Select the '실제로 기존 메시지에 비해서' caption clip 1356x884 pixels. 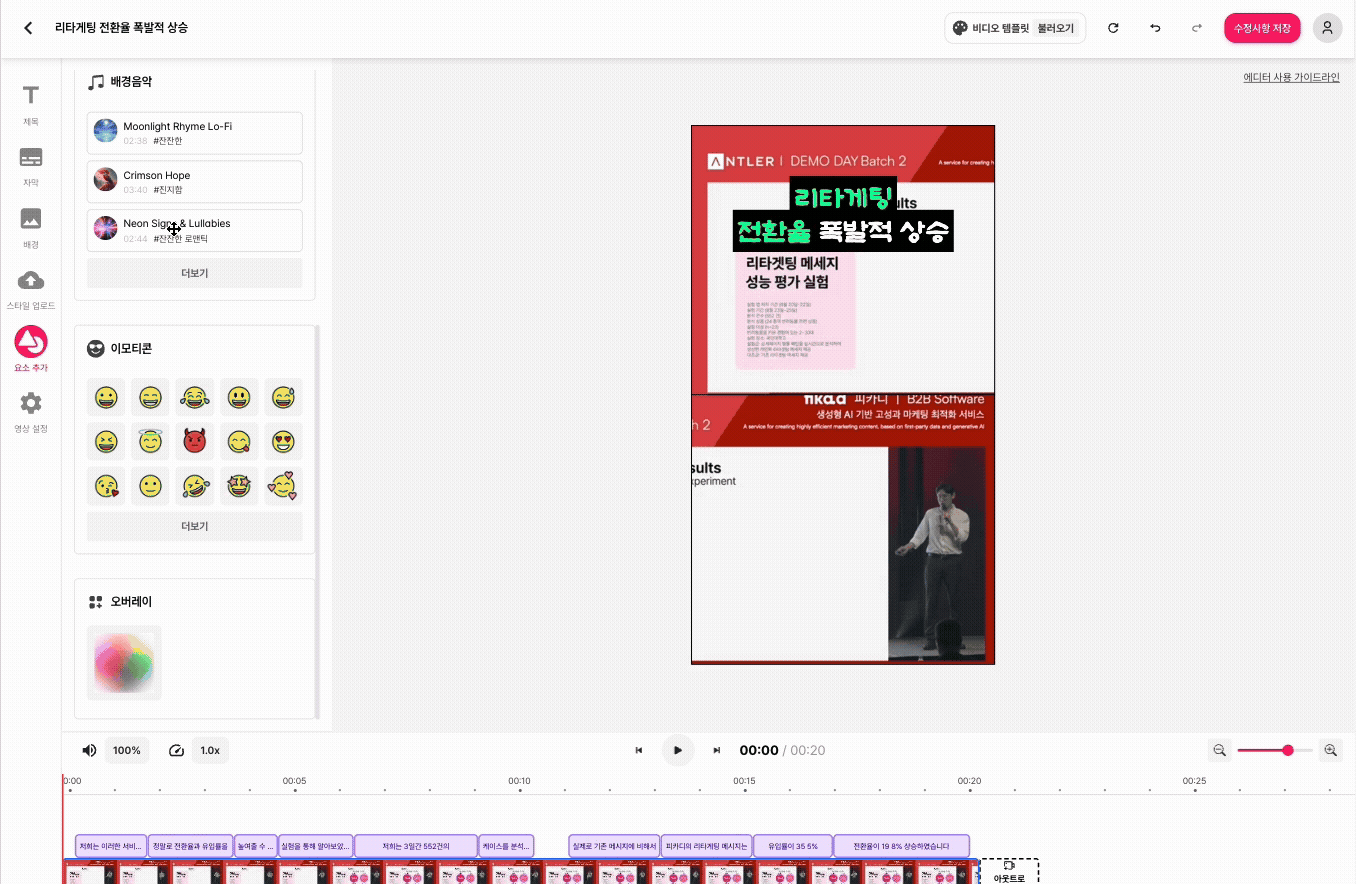click(614, 846)
